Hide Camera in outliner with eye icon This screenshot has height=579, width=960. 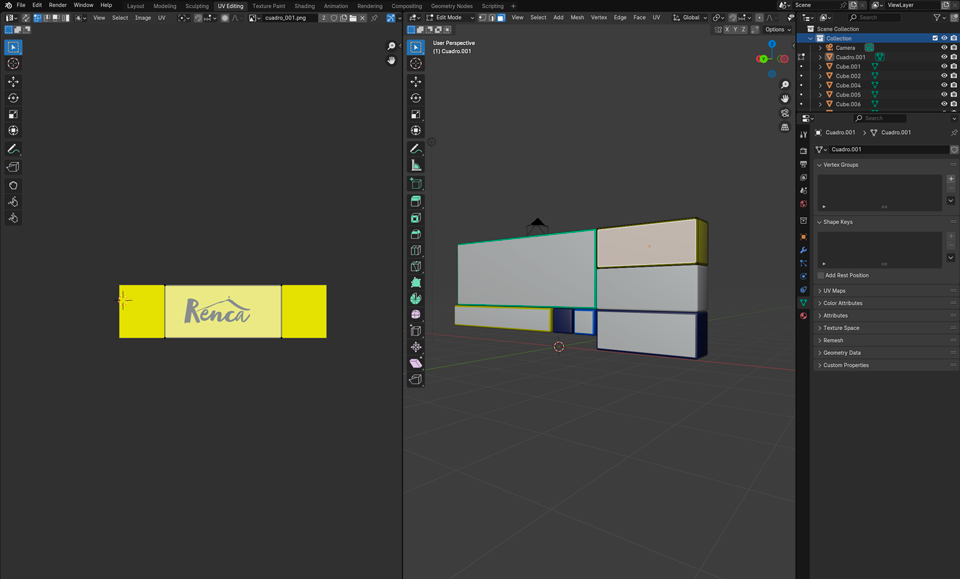coord(944,48)
